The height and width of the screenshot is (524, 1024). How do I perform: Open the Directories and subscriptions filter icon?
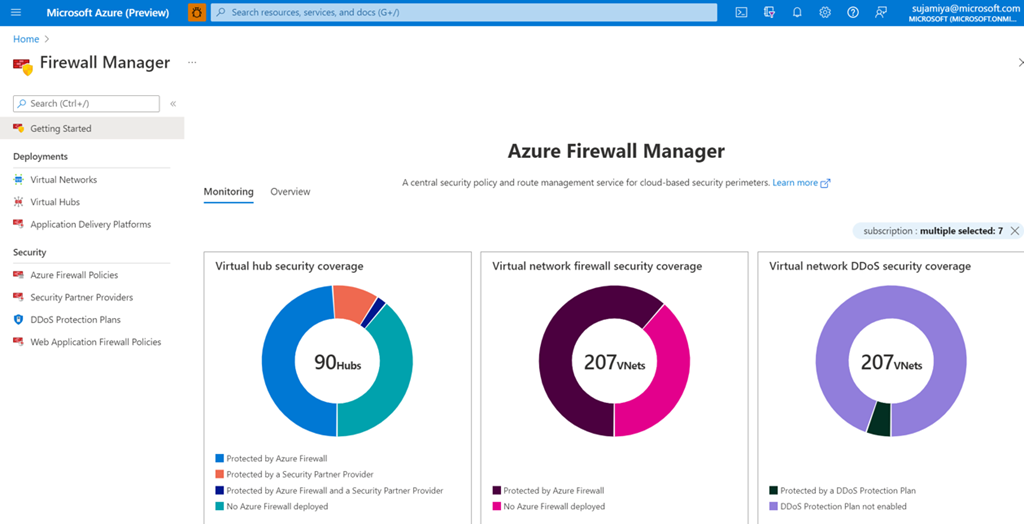click(x=769, y=12)
